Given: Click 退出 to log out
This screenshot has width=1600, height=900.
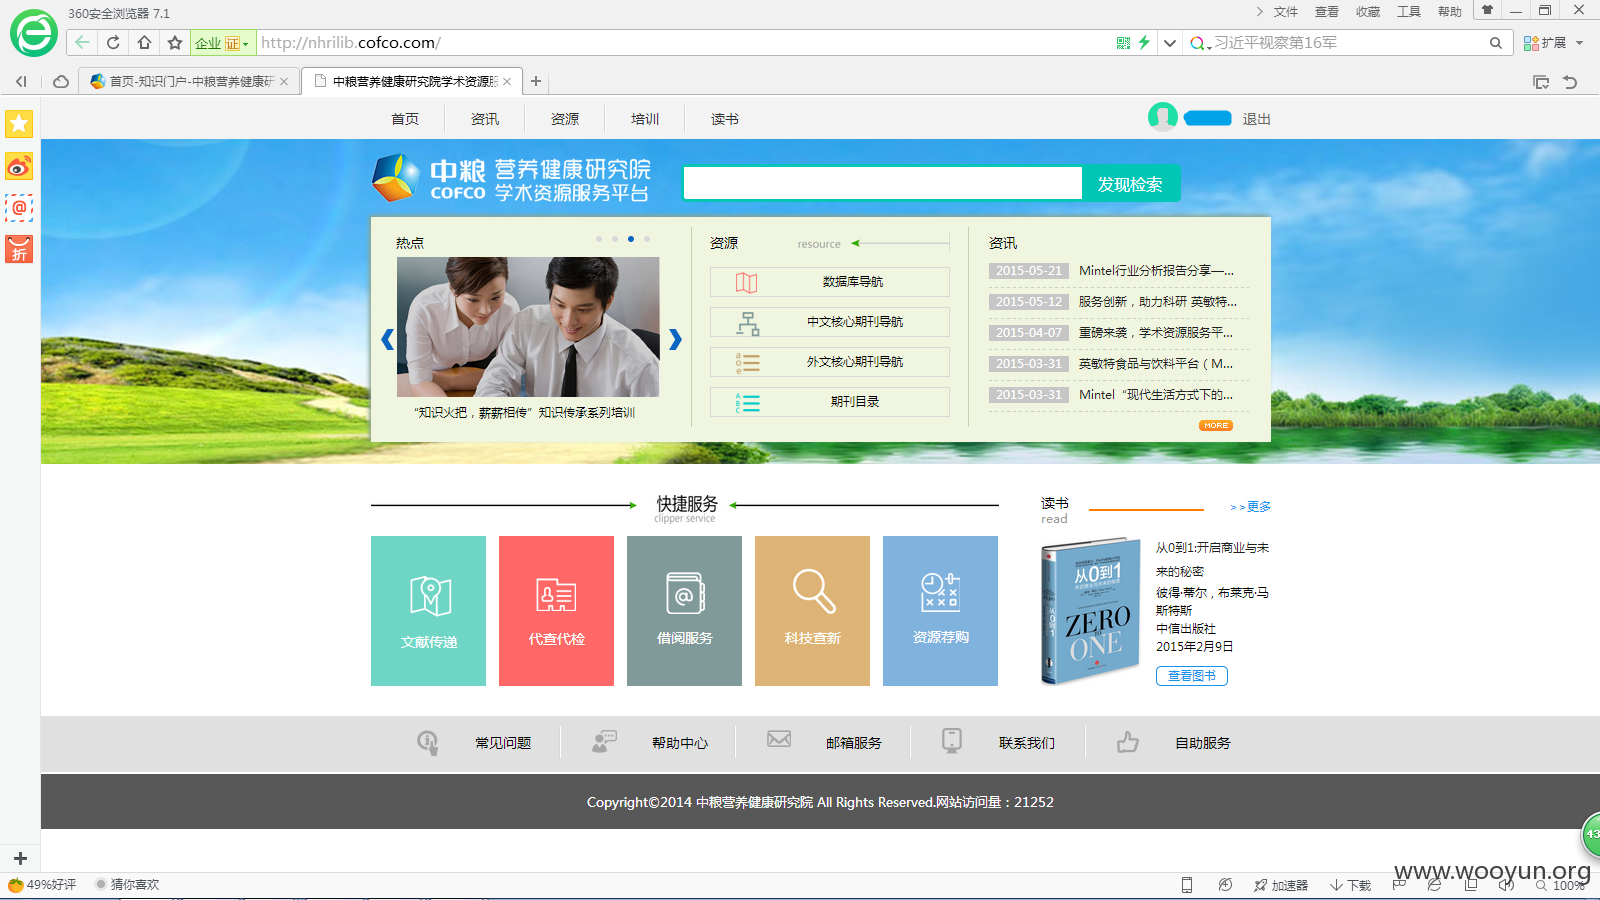Looking at the screenshot, I should (x=1256, y=119).
